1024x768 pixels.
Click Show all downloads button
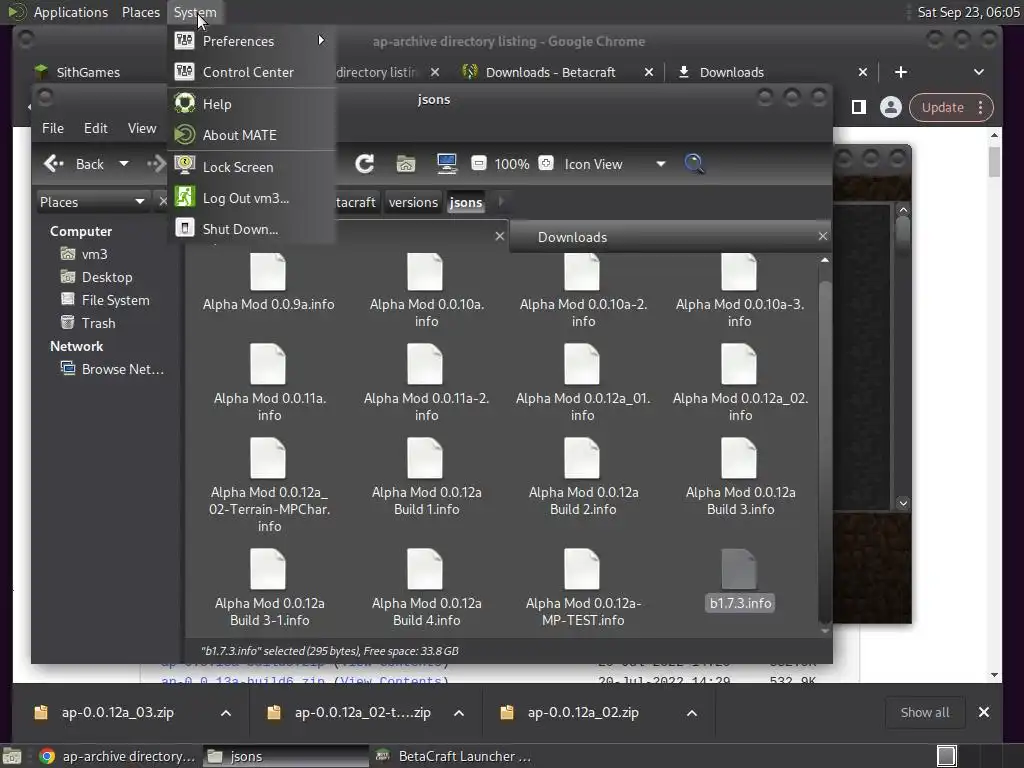tap(925, 712)
